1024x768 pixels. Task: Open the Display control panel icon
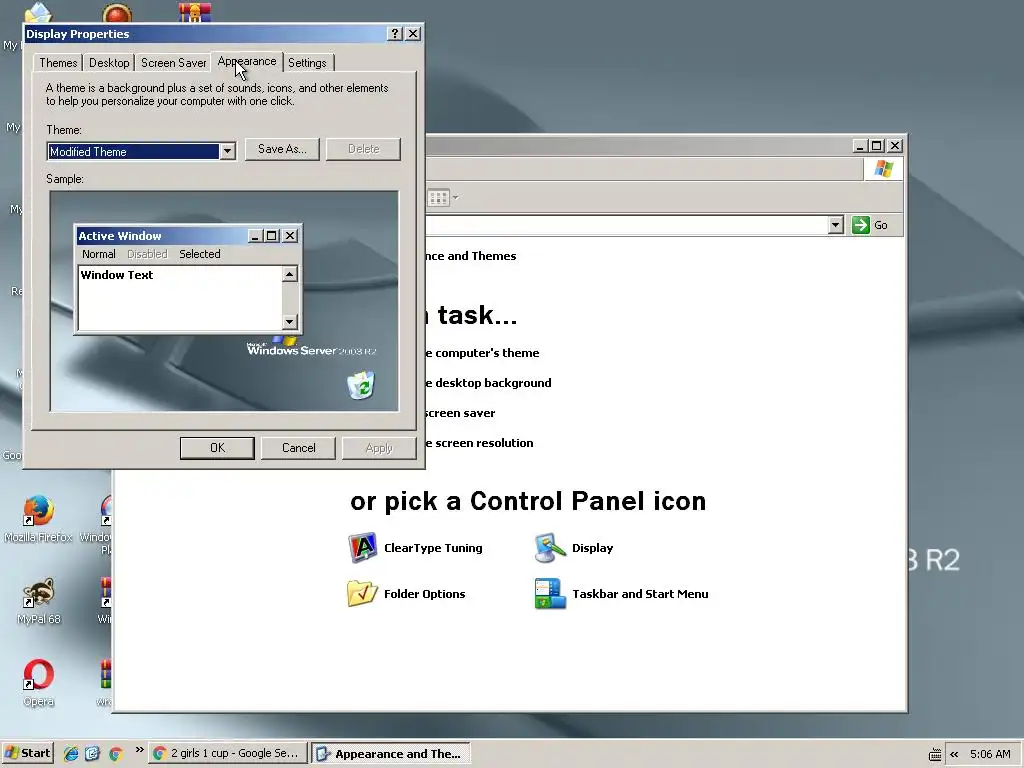[550, 548]
